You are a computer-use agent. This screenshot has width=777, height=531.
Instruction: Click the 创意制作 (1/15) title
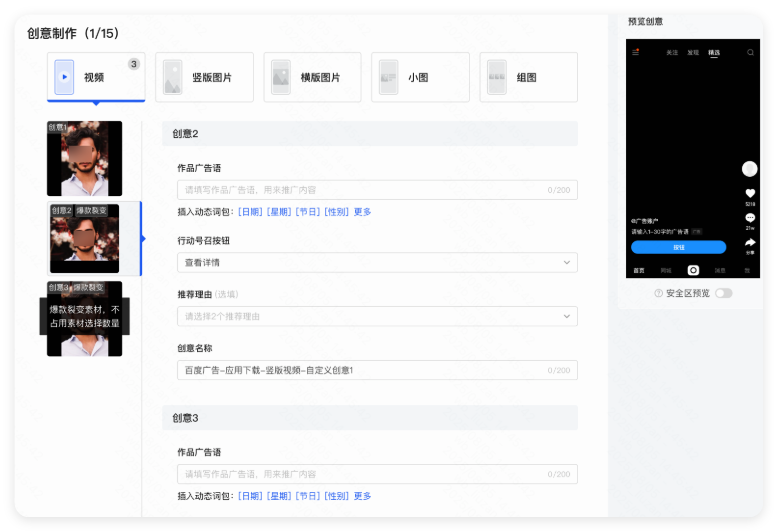click(73, 33)
